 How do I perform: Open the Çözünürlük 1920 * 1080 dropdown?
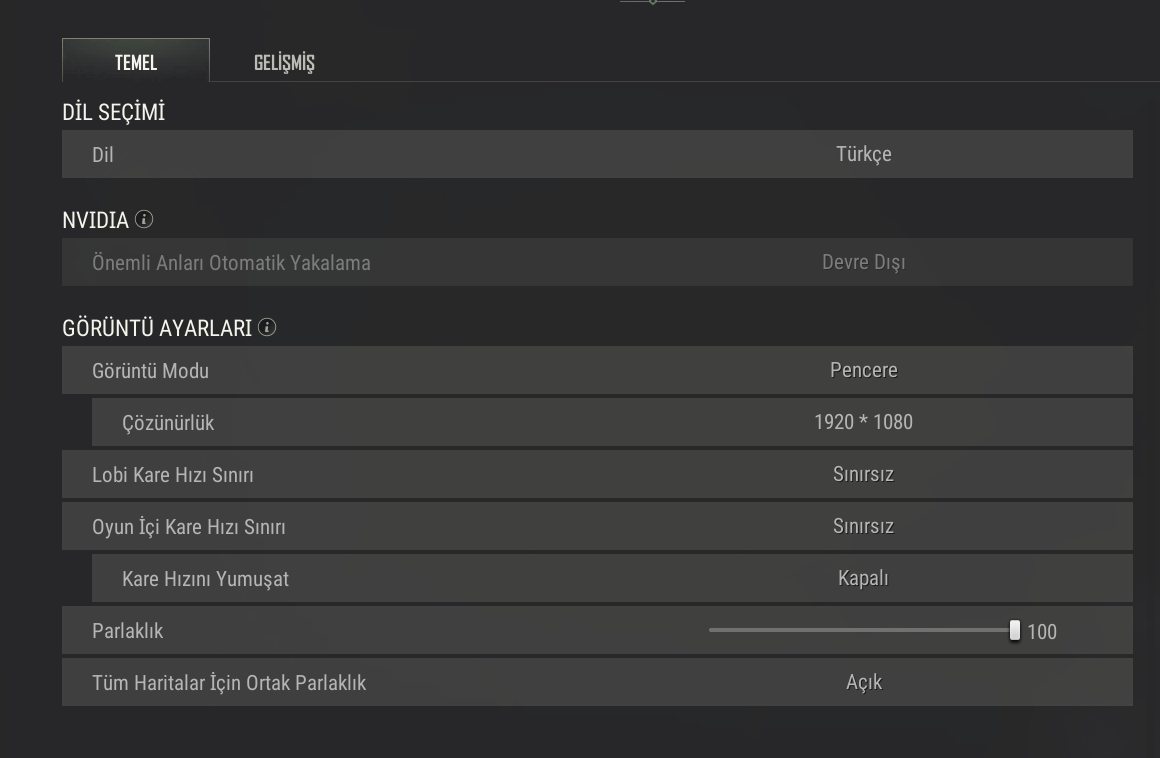[x=863, y=422]
